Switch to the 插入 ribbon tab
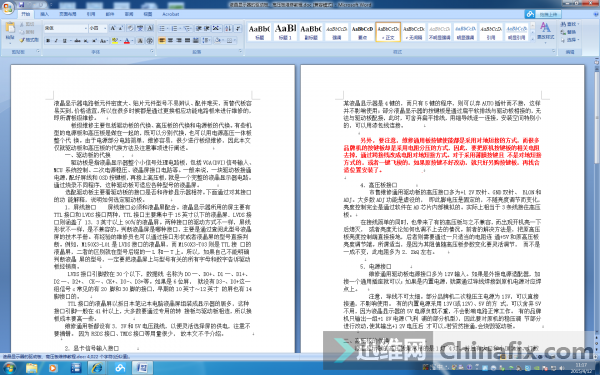600x375 pixels. 44,14
